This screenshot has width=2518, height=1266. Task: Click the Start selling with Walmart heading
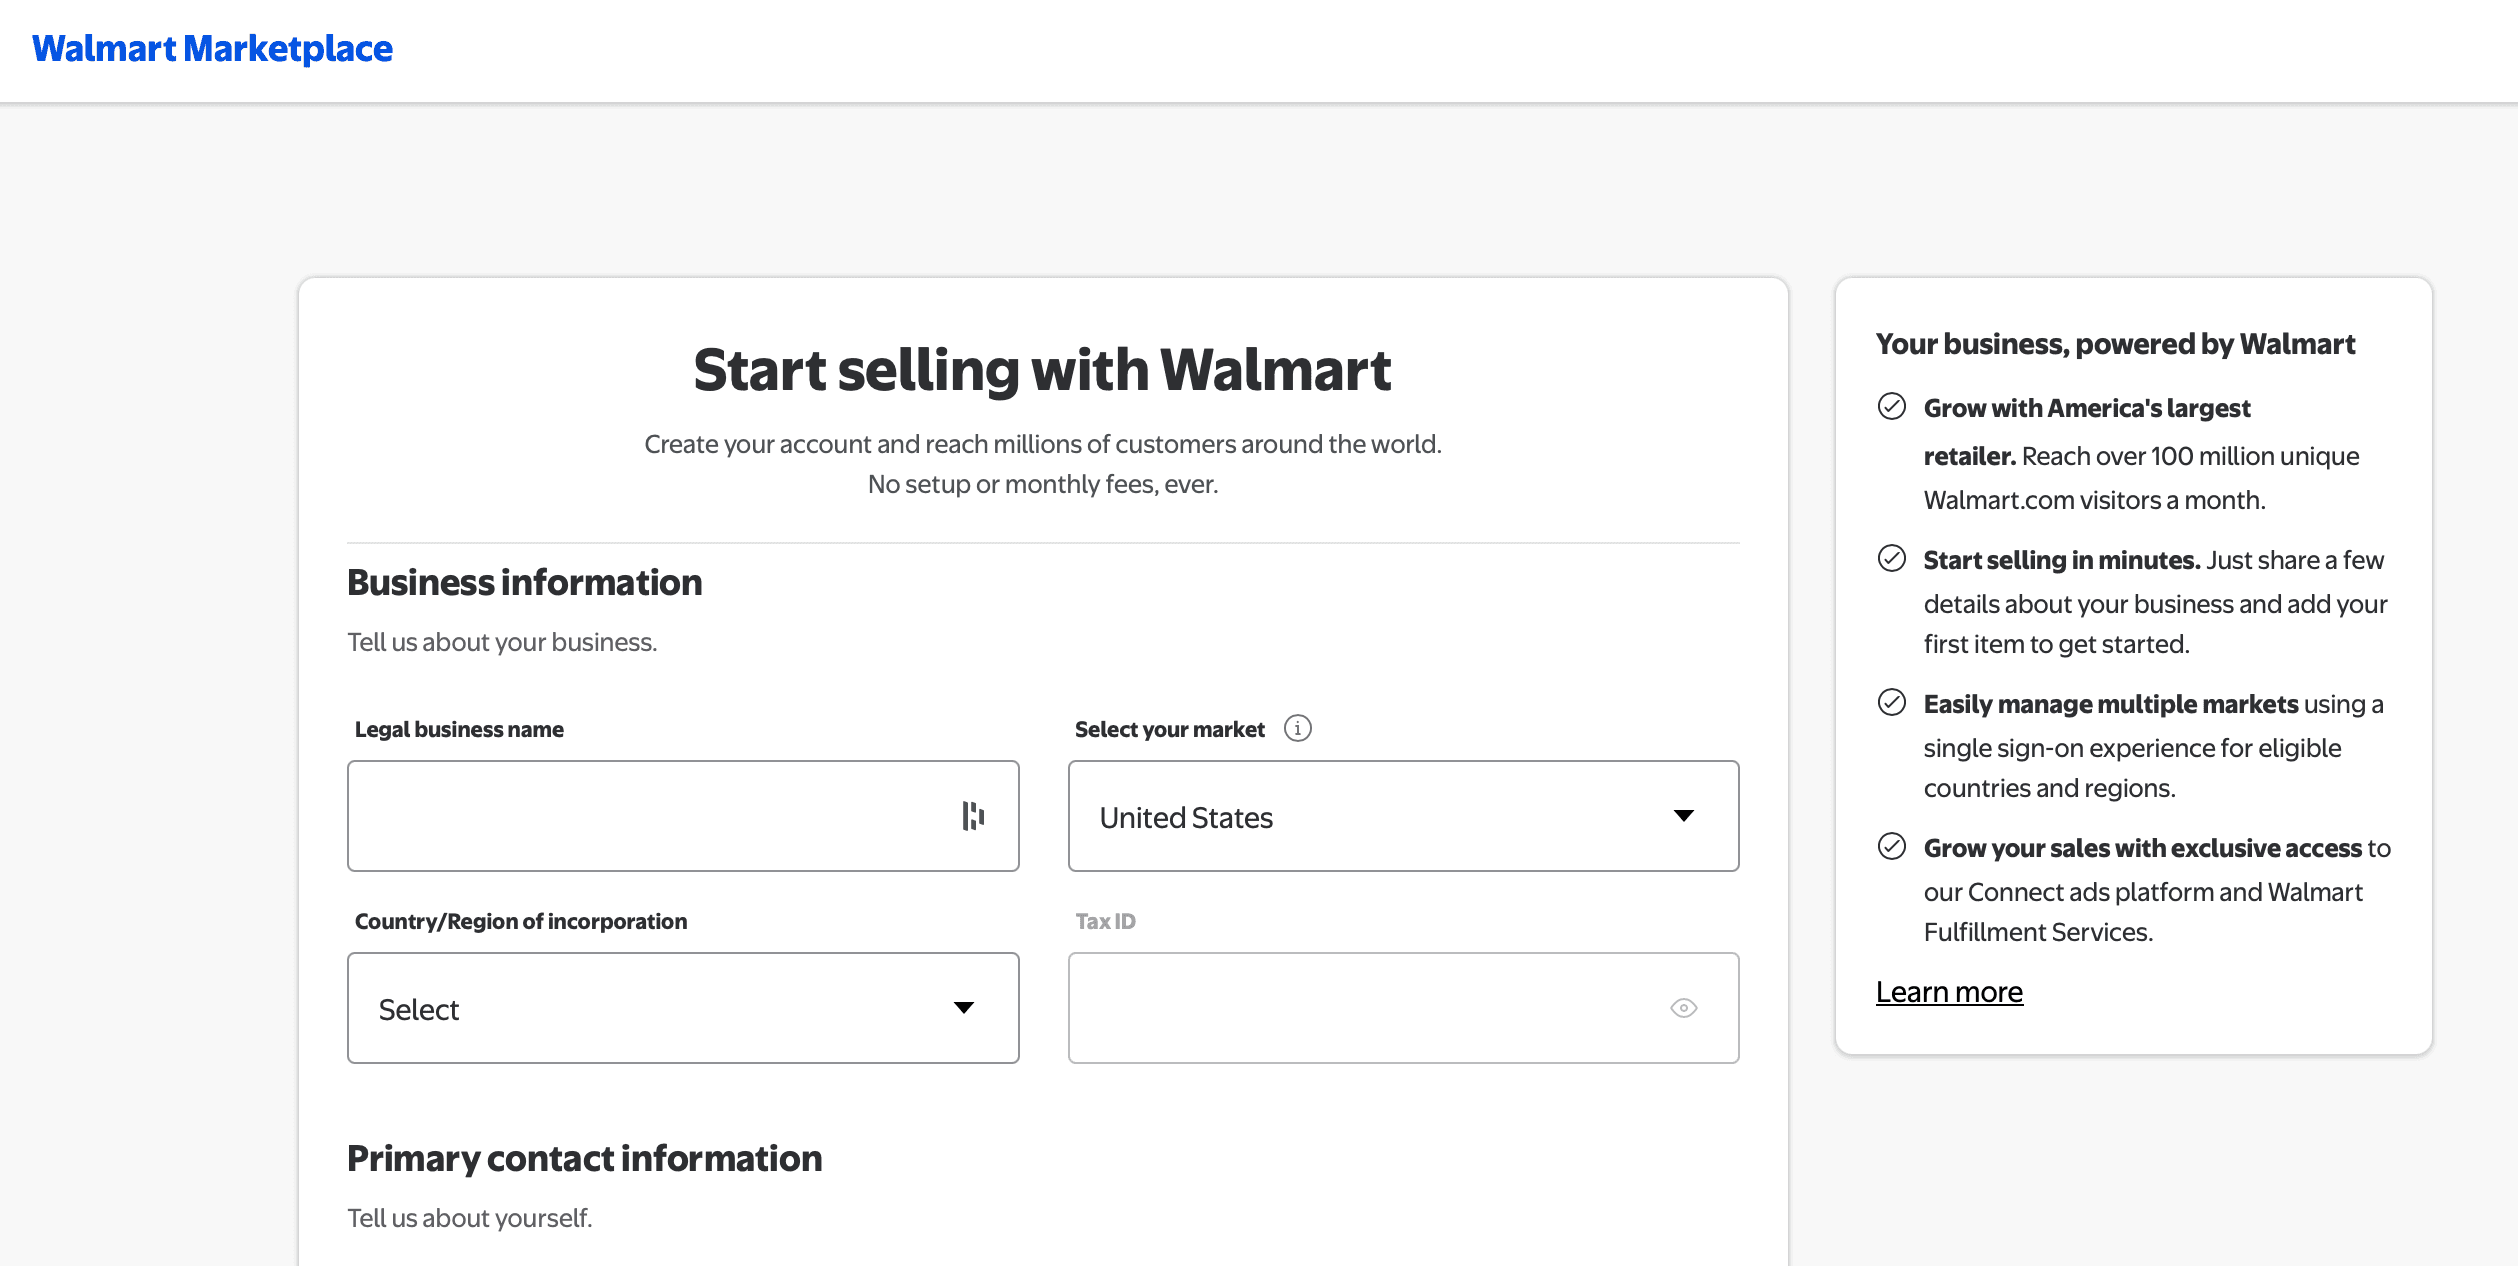click(x=1042, y=370)
